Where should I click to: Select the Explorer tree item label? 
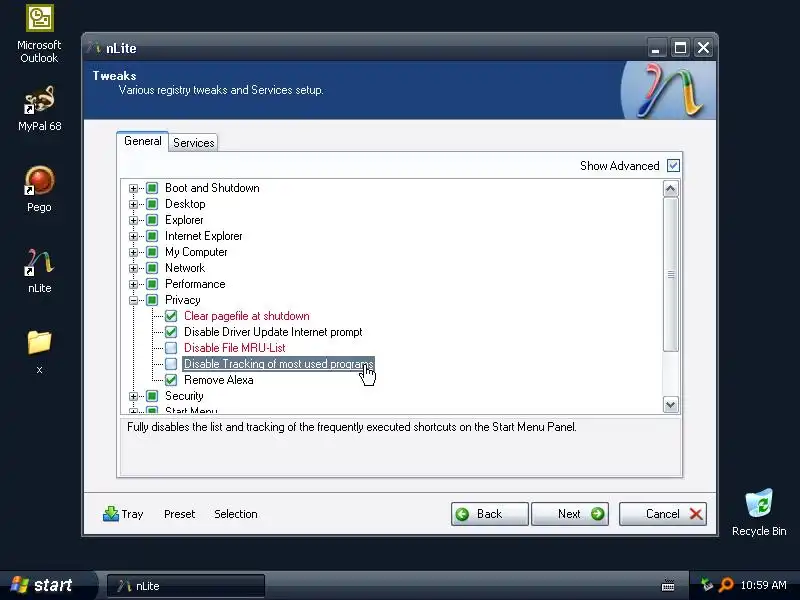(184, 220)
